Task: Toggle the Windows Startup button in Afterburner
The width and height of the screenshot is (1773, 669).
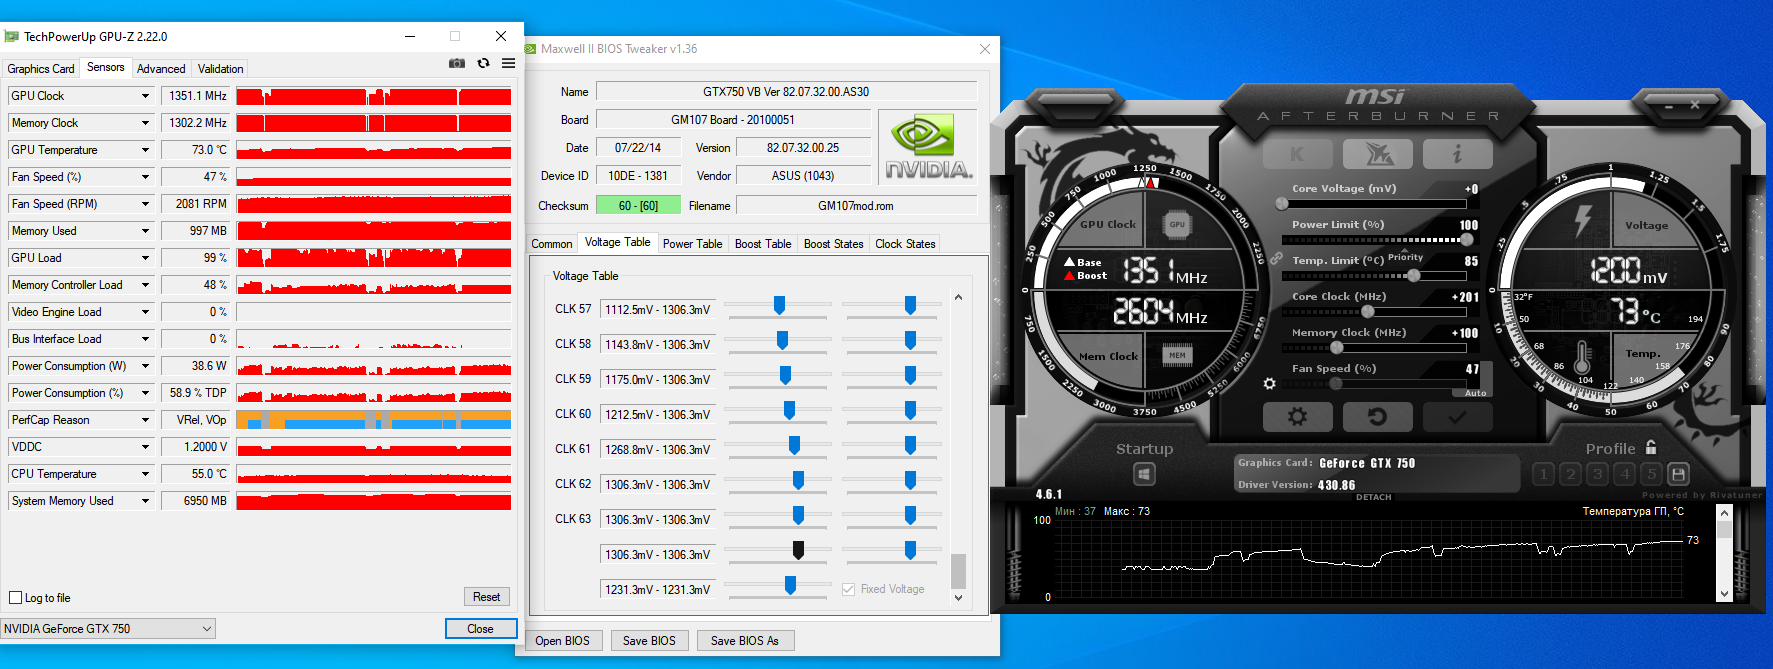Action: (1145, 474)
